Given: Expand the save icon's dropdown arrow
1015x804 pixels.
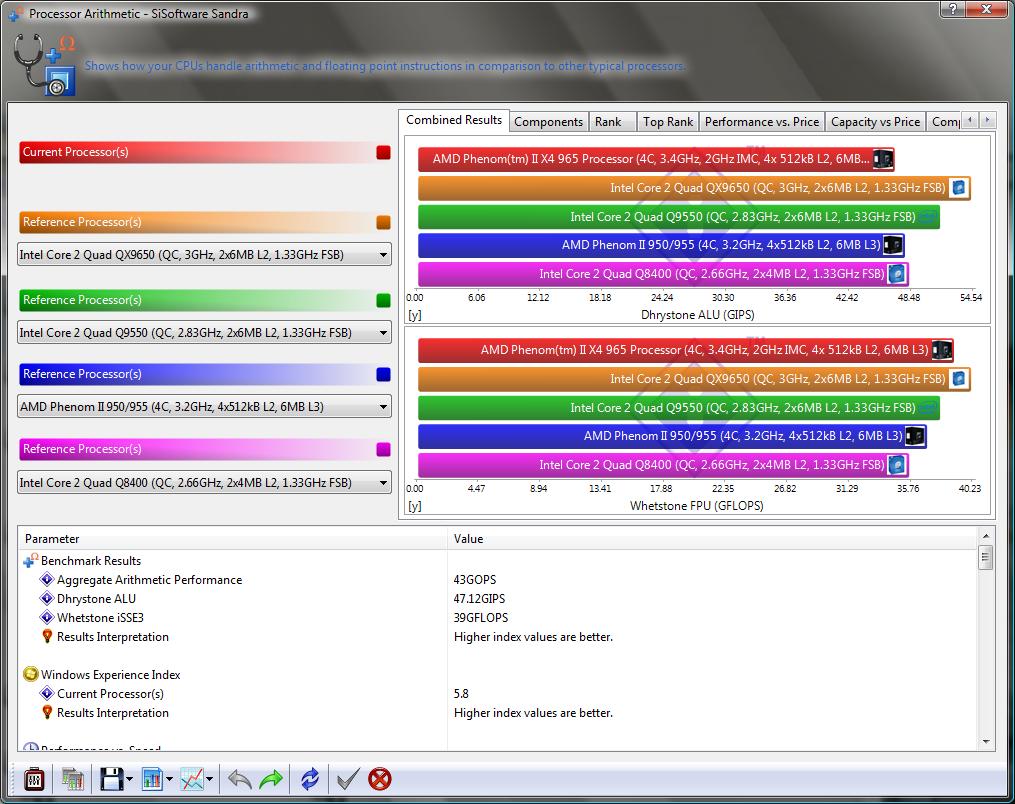Looking at the screenshot, I should pos(129,779).
